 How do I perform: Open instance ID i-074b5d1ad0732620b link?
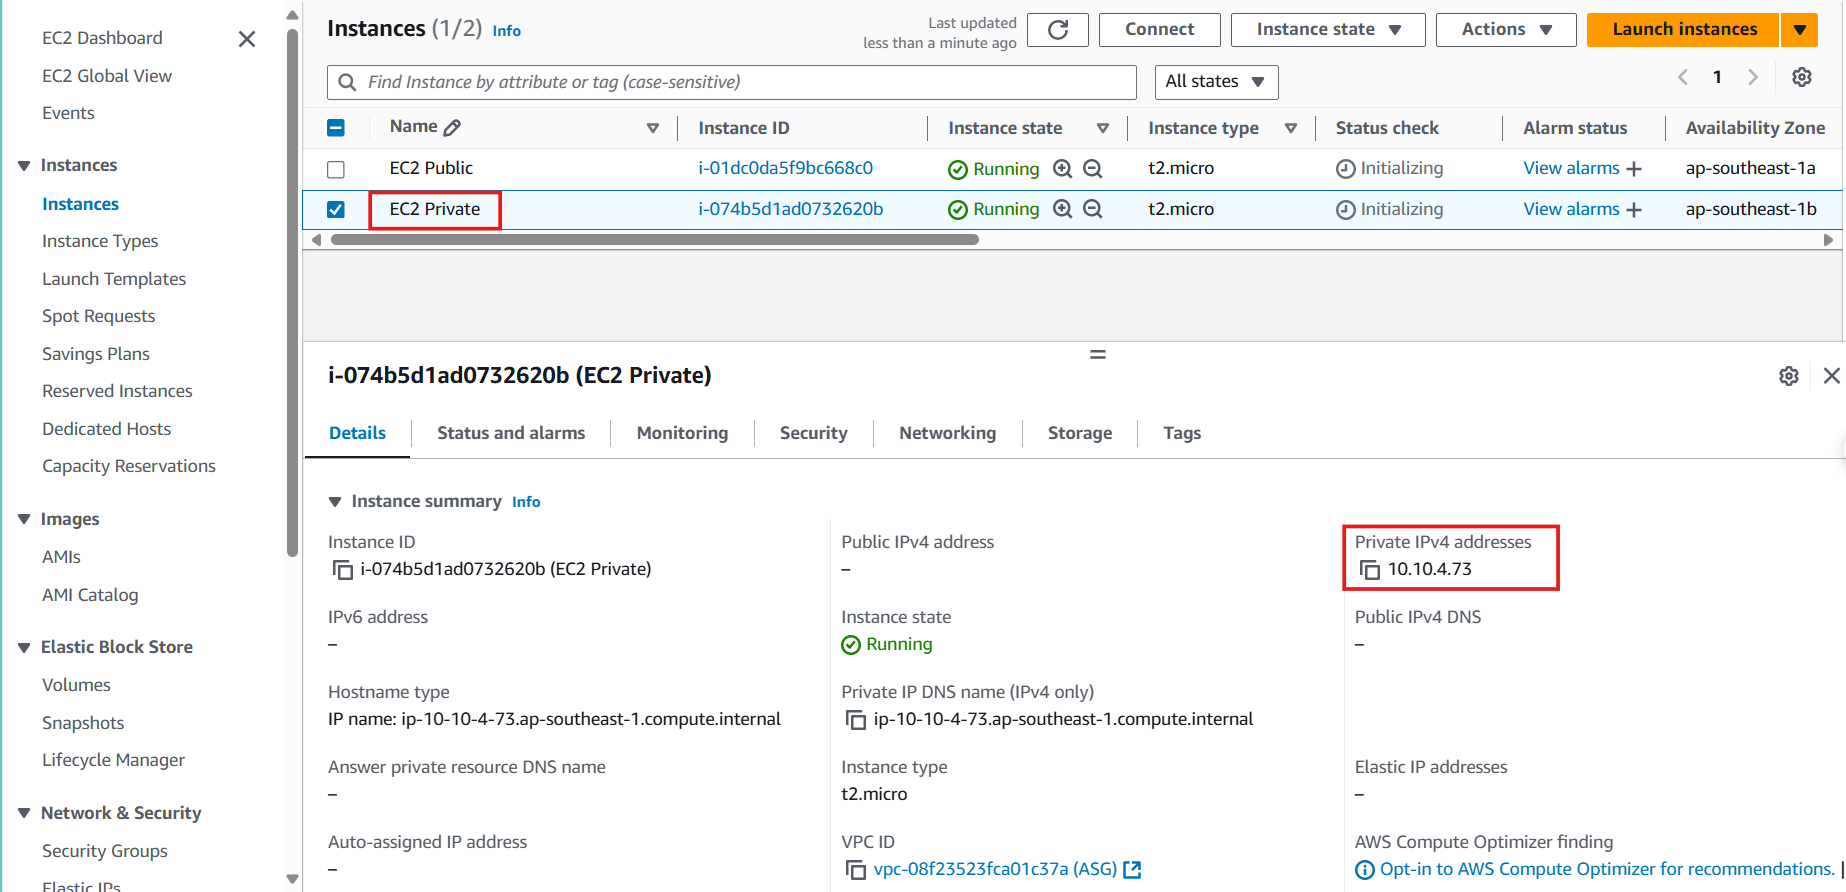click(790, 209)
